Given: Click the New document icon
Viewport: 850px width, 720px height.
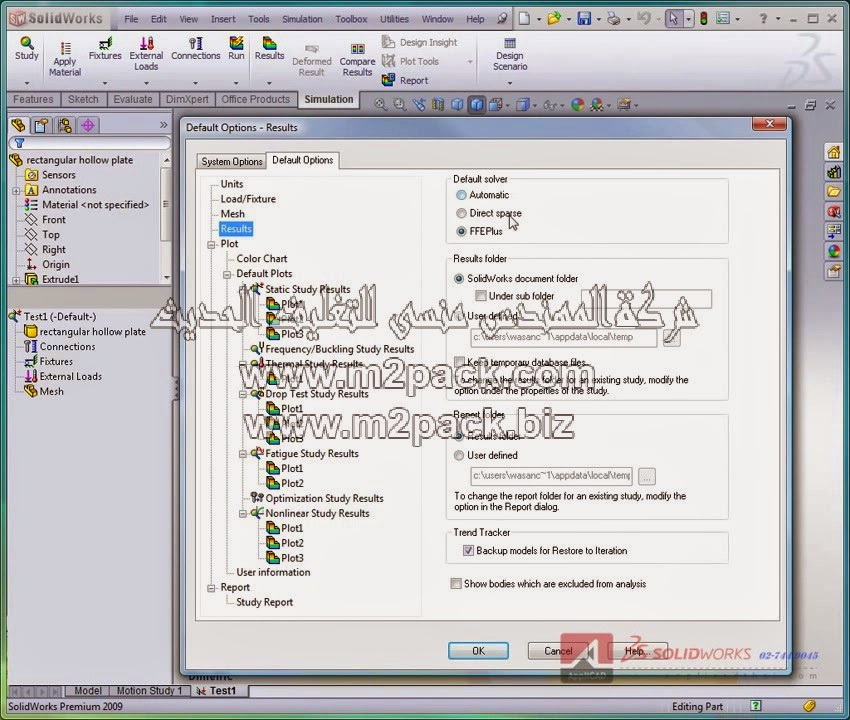Looking at the screenshot, I should (x=524, y=18).
